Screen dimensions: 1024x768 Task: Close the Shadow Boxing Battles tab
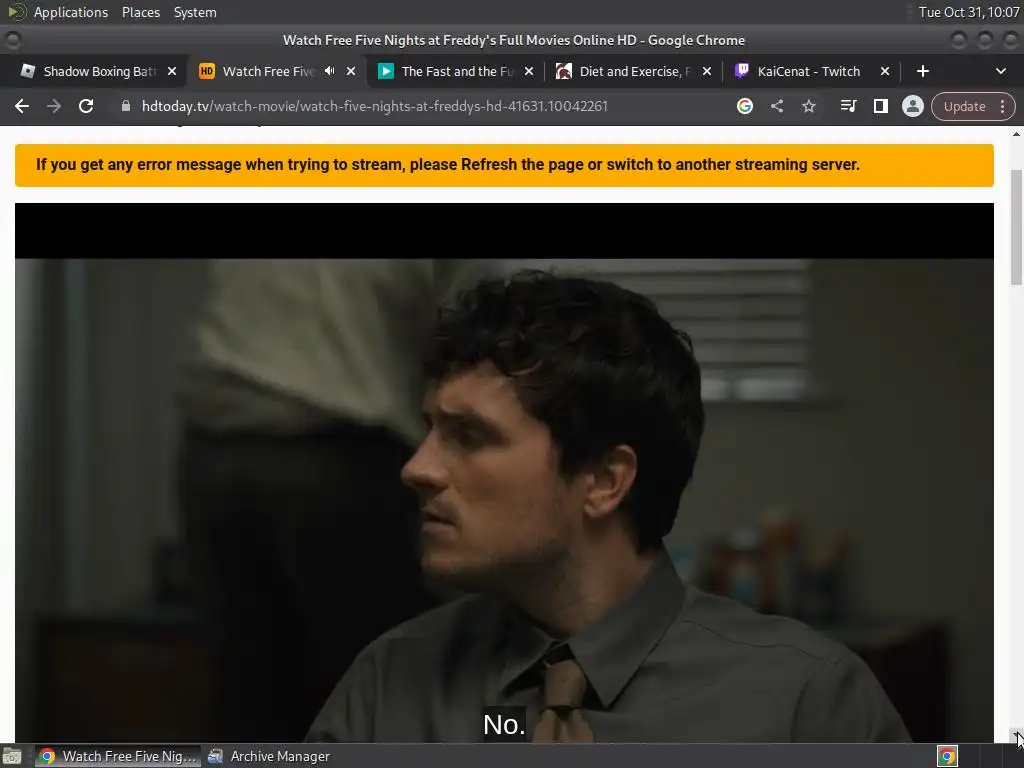coord(172,71)
